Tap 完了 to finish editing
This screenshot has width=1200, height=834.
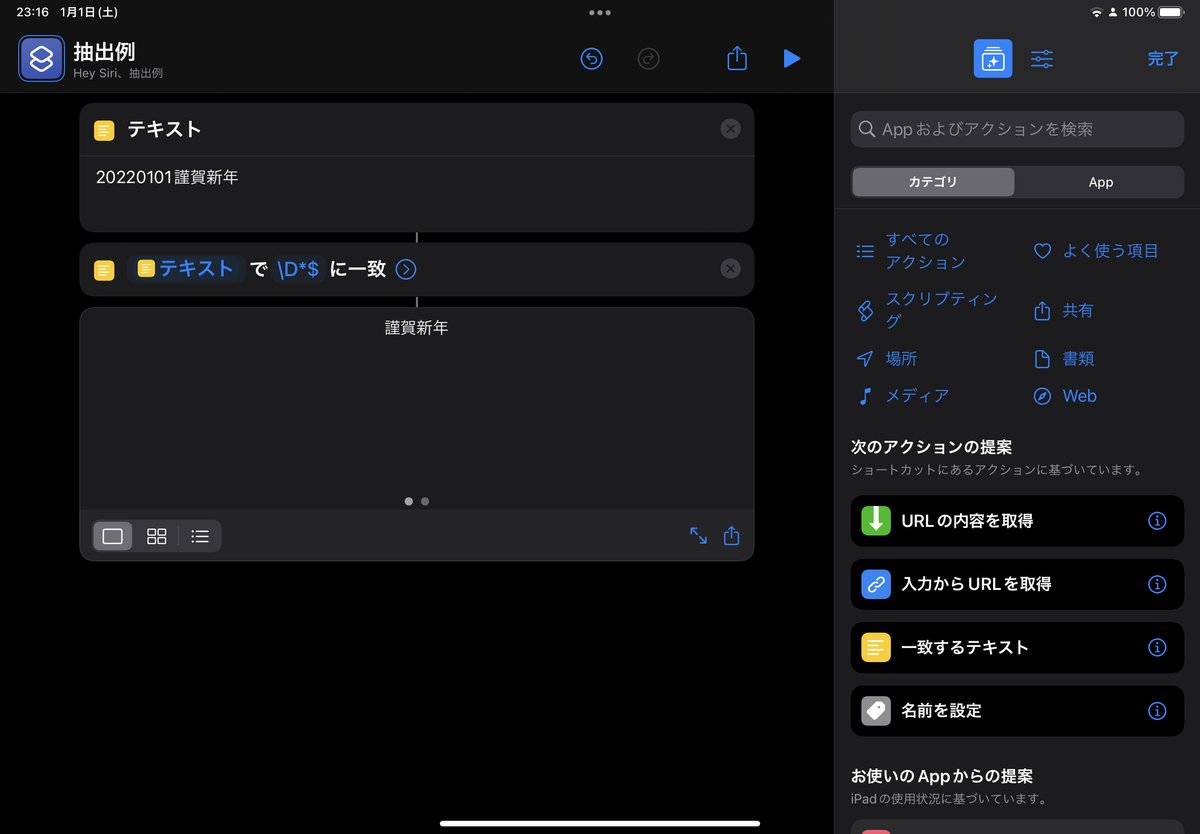click(1162, 59)
